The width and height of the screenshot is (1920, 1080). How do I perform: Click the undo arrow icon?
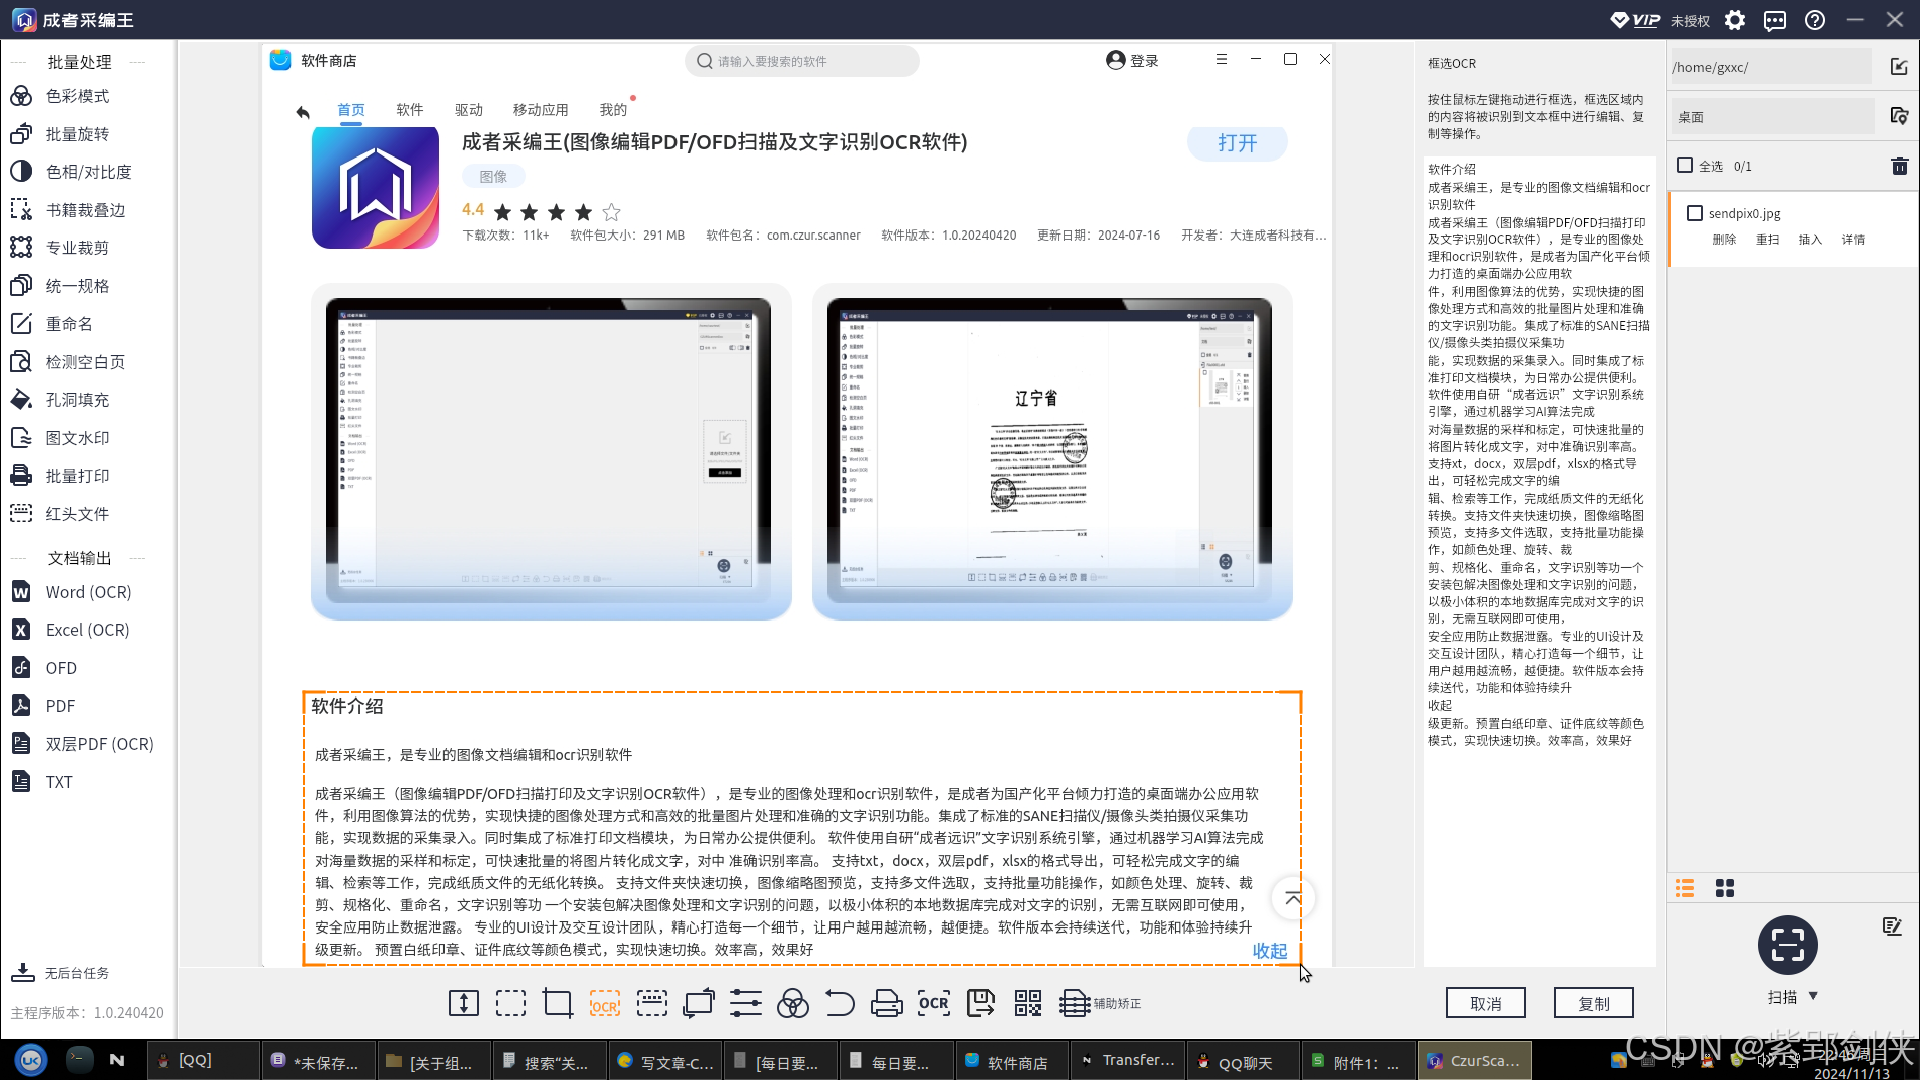(840, 1003)
